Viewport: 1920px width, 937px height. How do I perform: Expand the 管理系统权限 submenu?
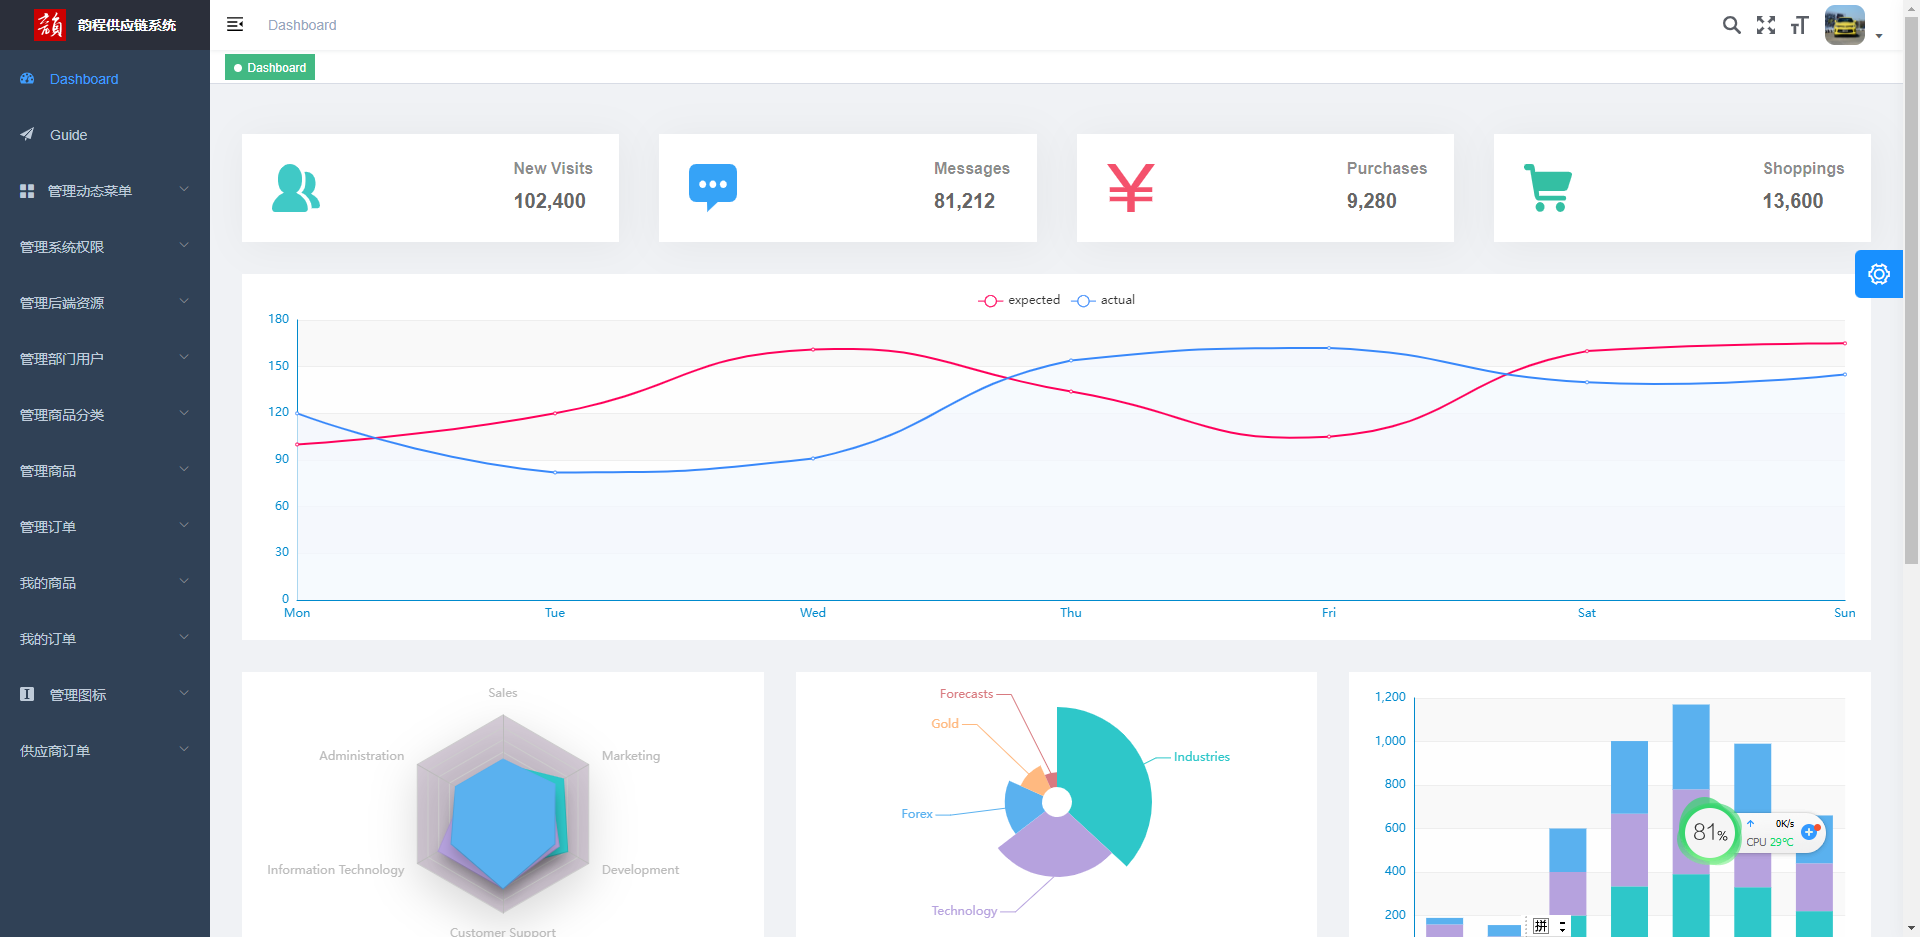click(x=105, y=246)
